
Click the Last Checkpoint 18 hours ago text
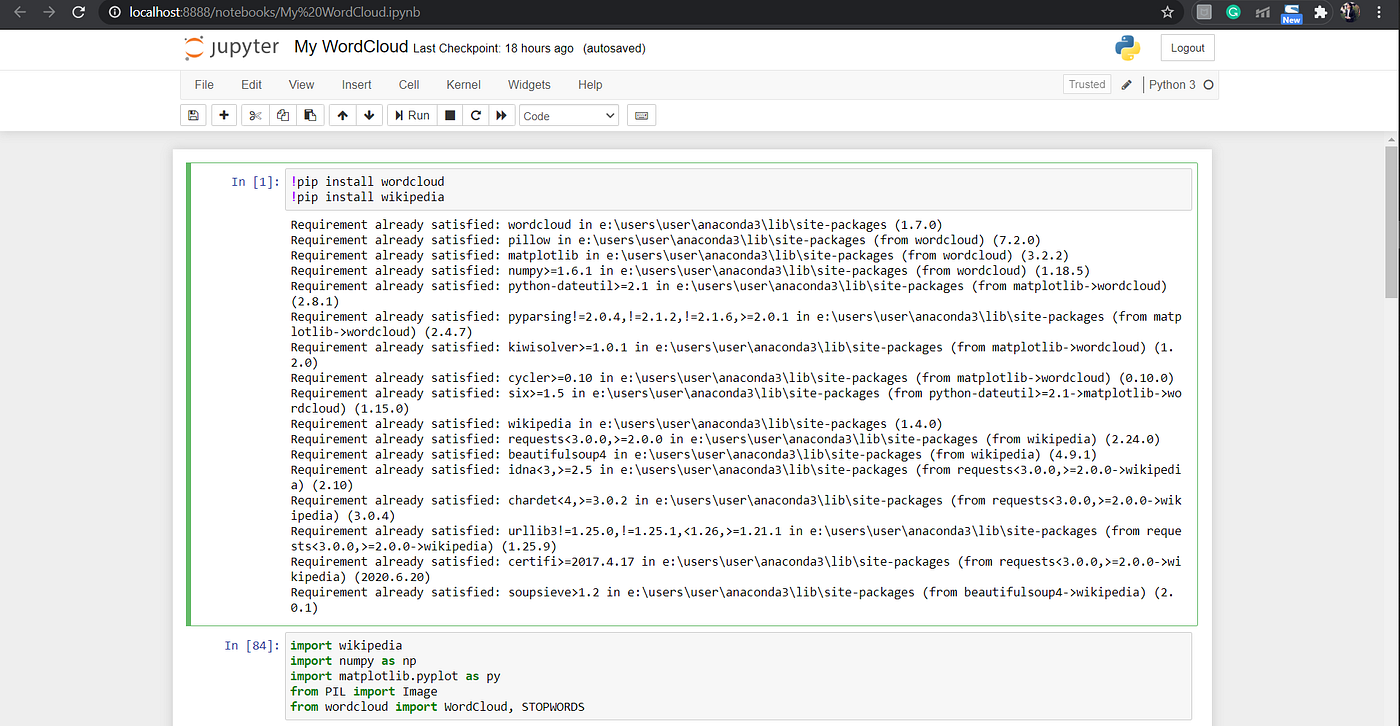(x=493, y=48)
